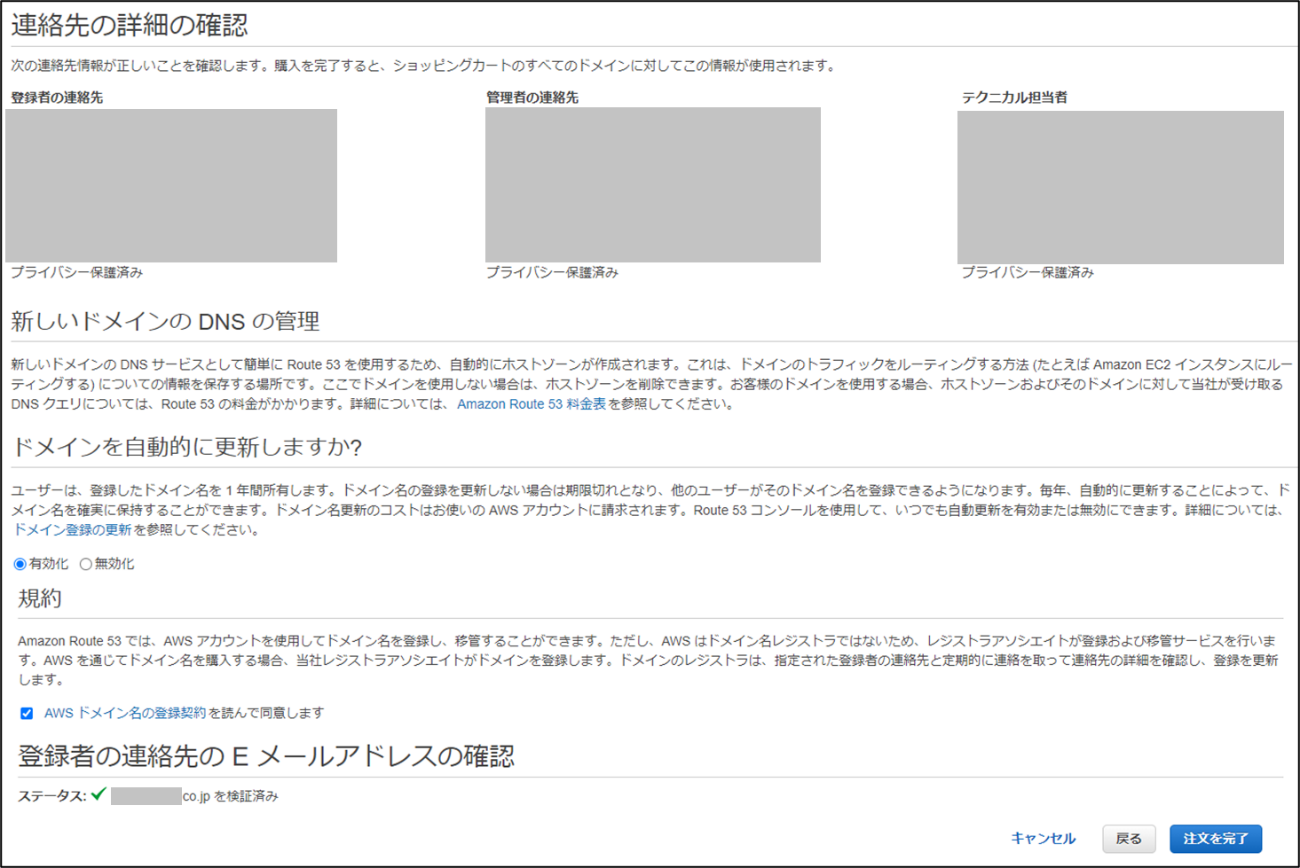Image resolution: width=1300 pixels, height=868 pixels.
Task: Open the ドメイン登録の更新 link
Action: pyautogui.click(x=71, y=530)
